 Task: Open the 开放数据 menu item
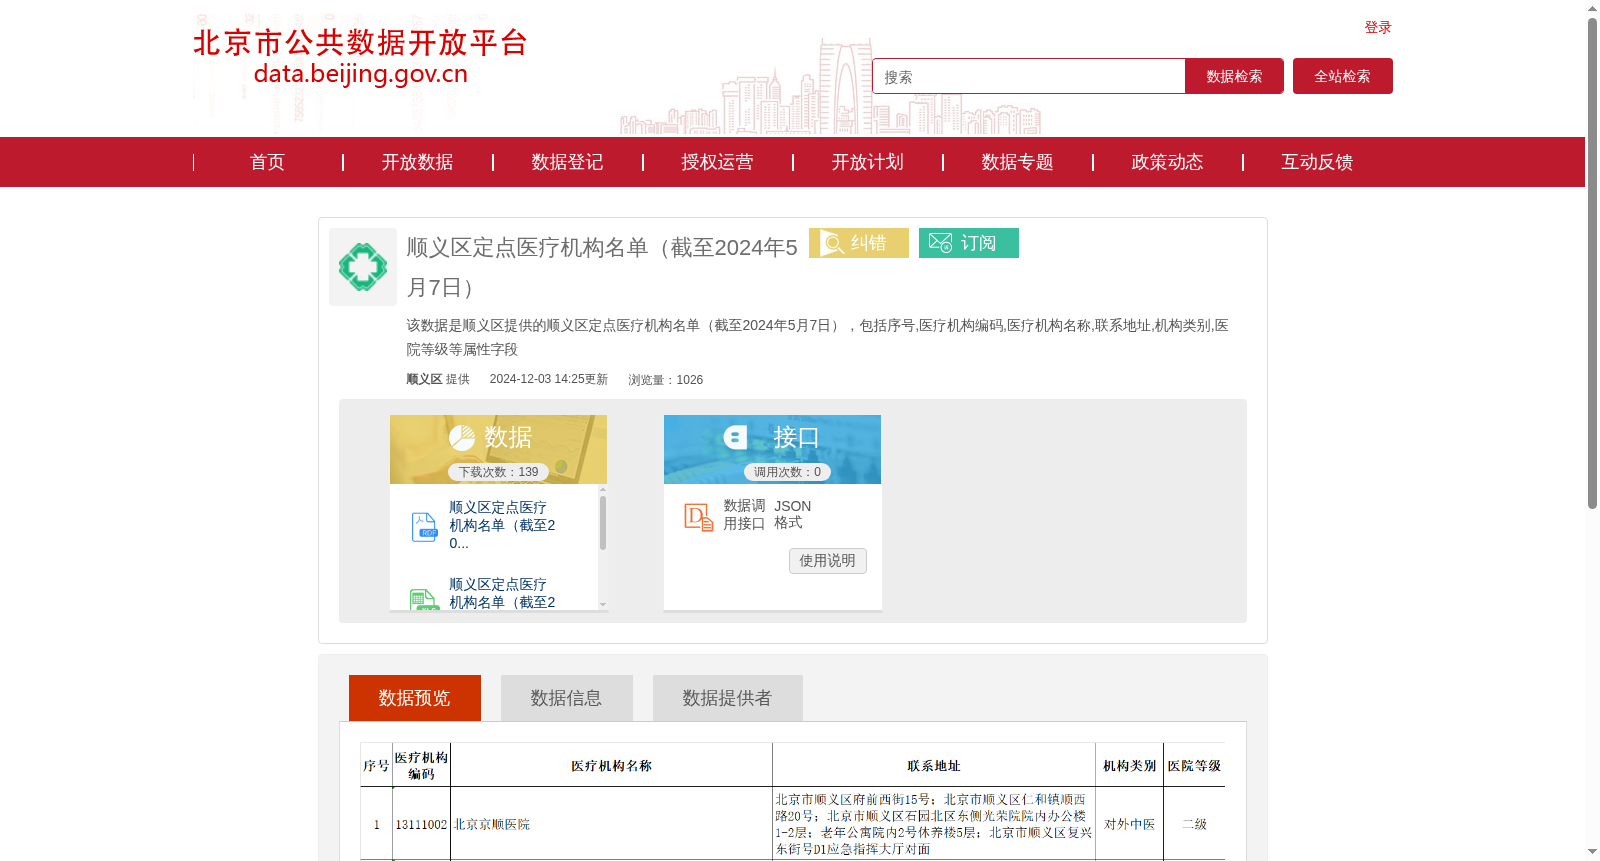(x=417, y=162)
